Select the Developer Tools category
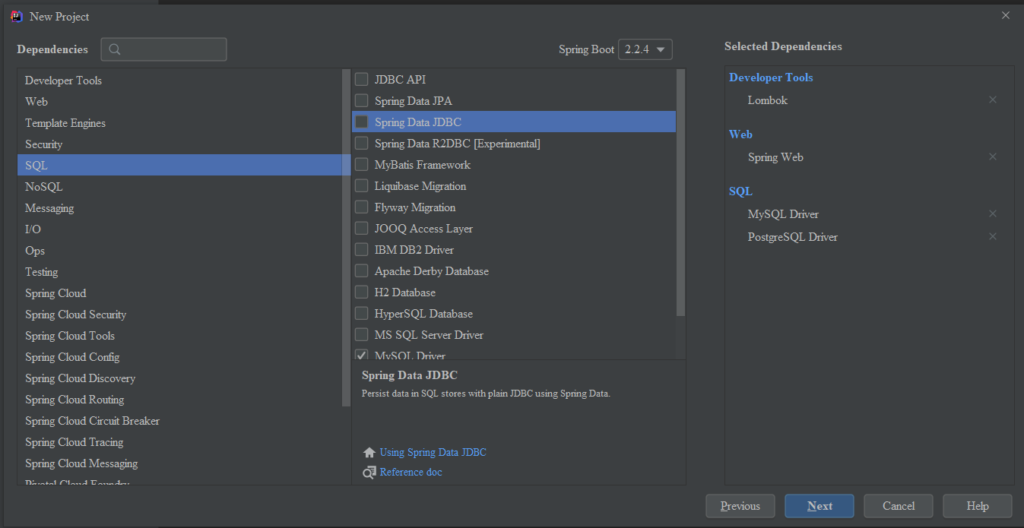 coord(63,81)
